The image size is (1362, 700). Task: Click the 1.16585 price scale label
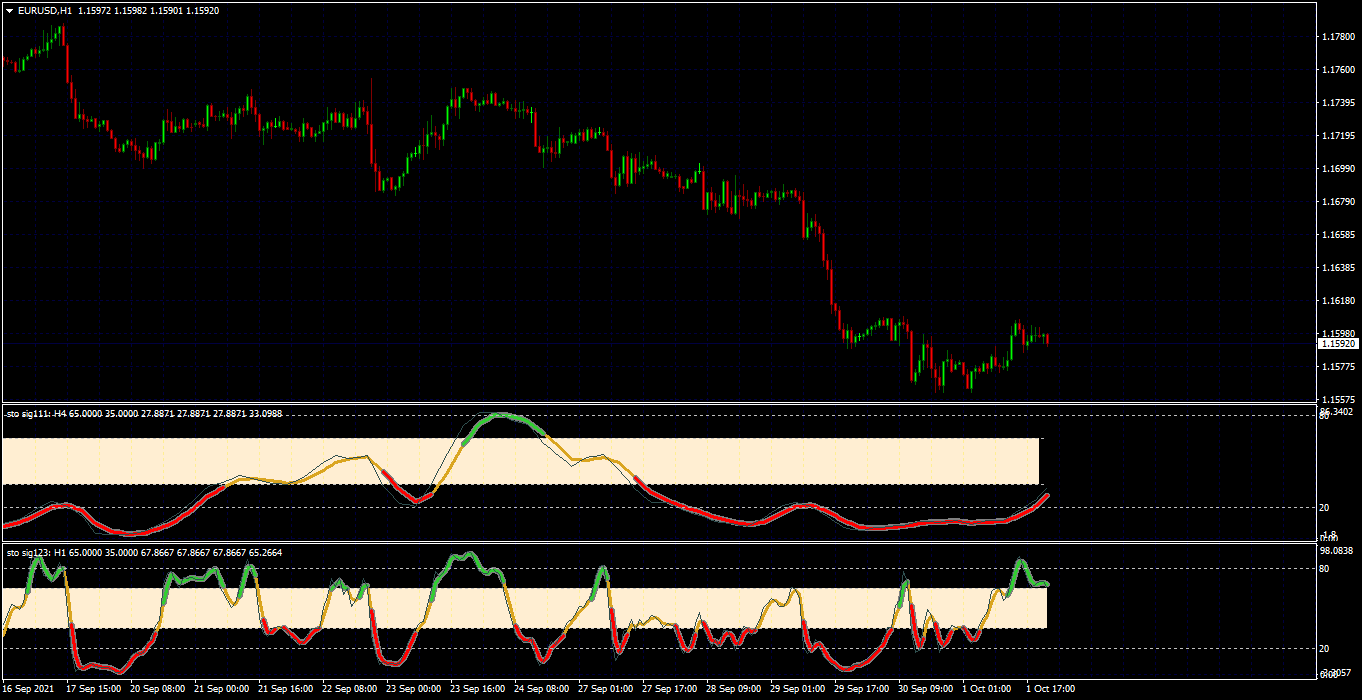[x=1338, y=235]
